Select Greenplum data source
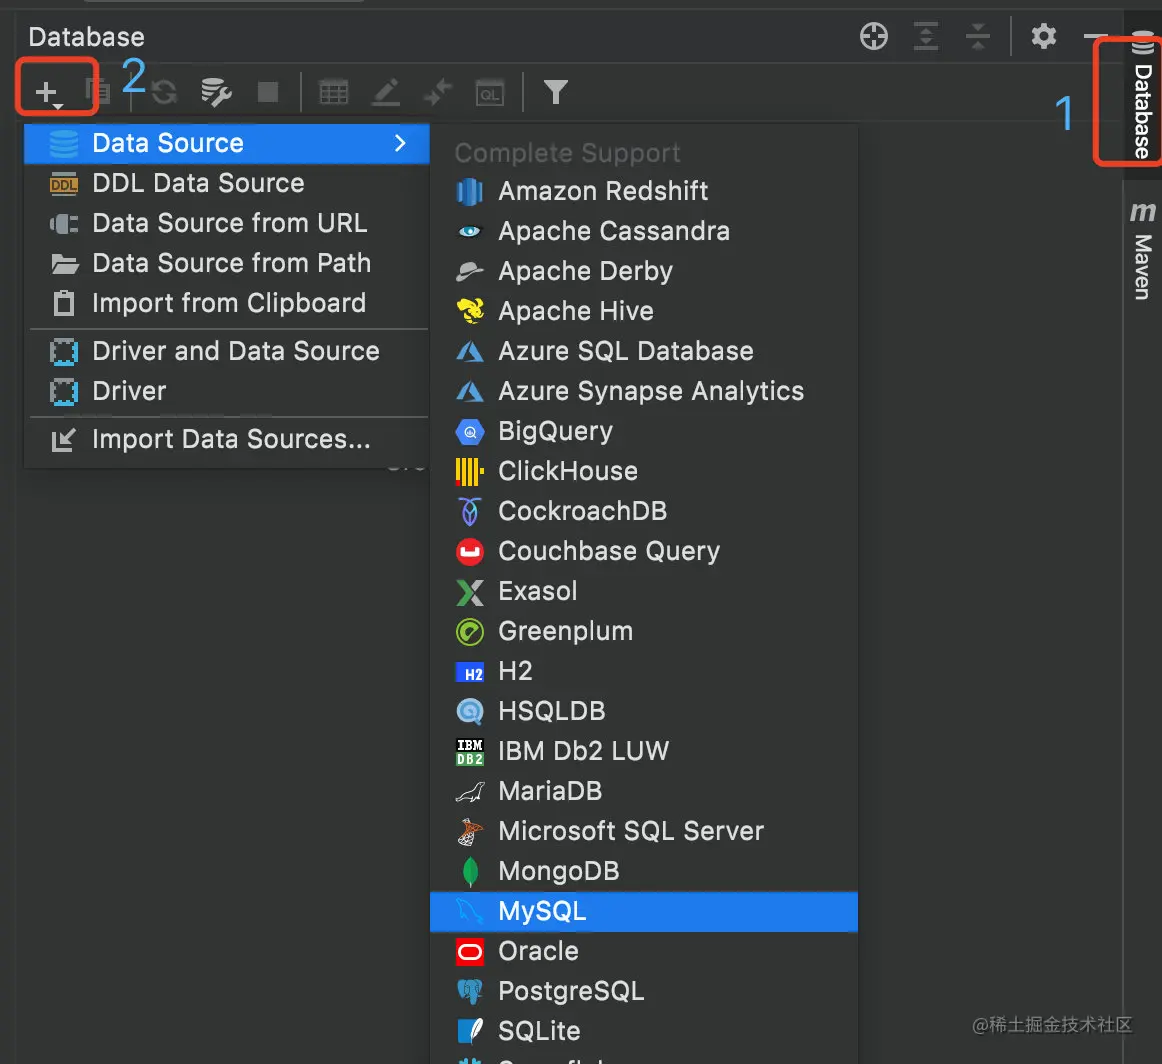Screen dimensions: 1162x1064 pyautogui.click(x=644, y=631)
